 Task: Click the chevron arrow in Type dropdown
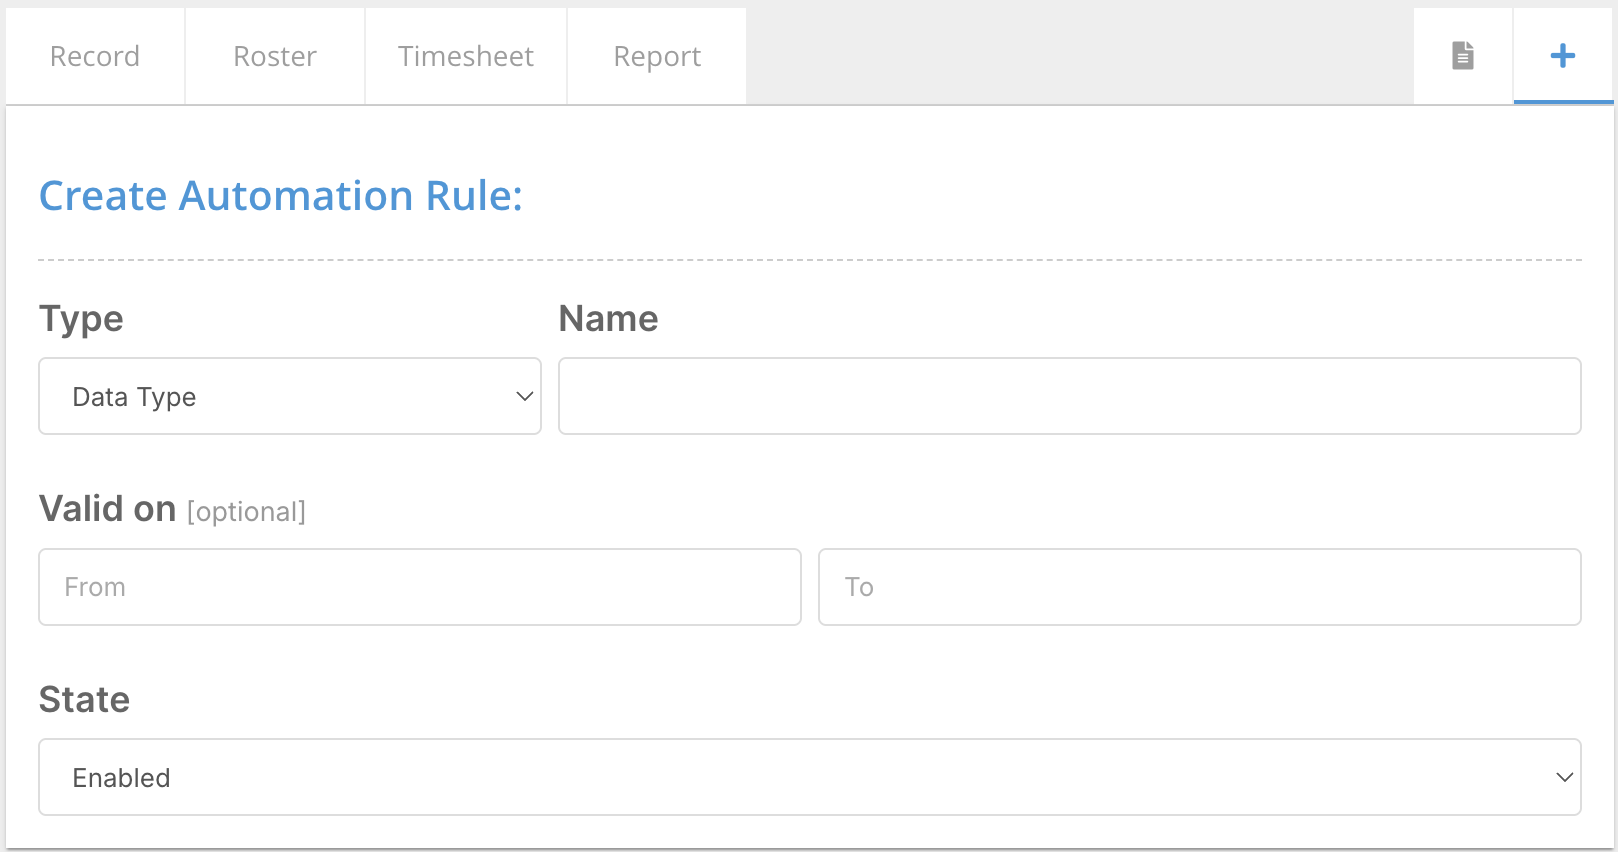(524, 397)
